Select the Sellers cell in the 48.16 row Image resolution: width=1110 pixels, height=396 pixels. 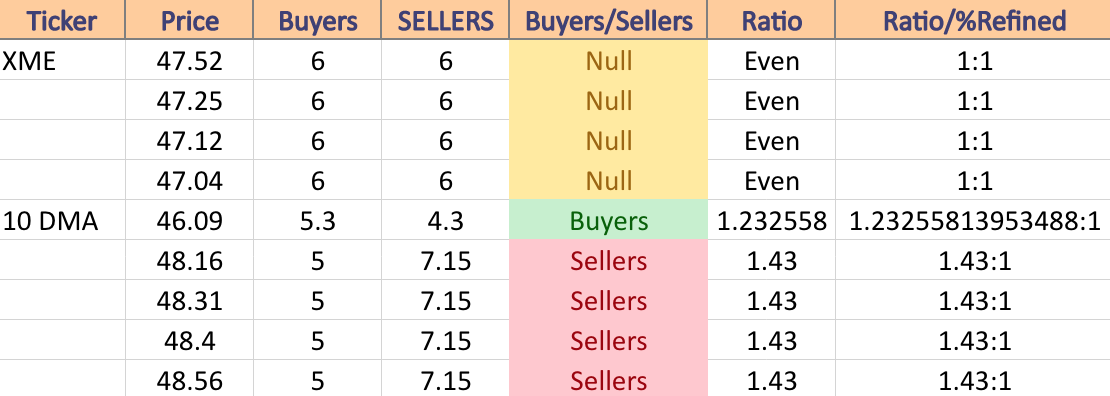click(x=608, y=261)
